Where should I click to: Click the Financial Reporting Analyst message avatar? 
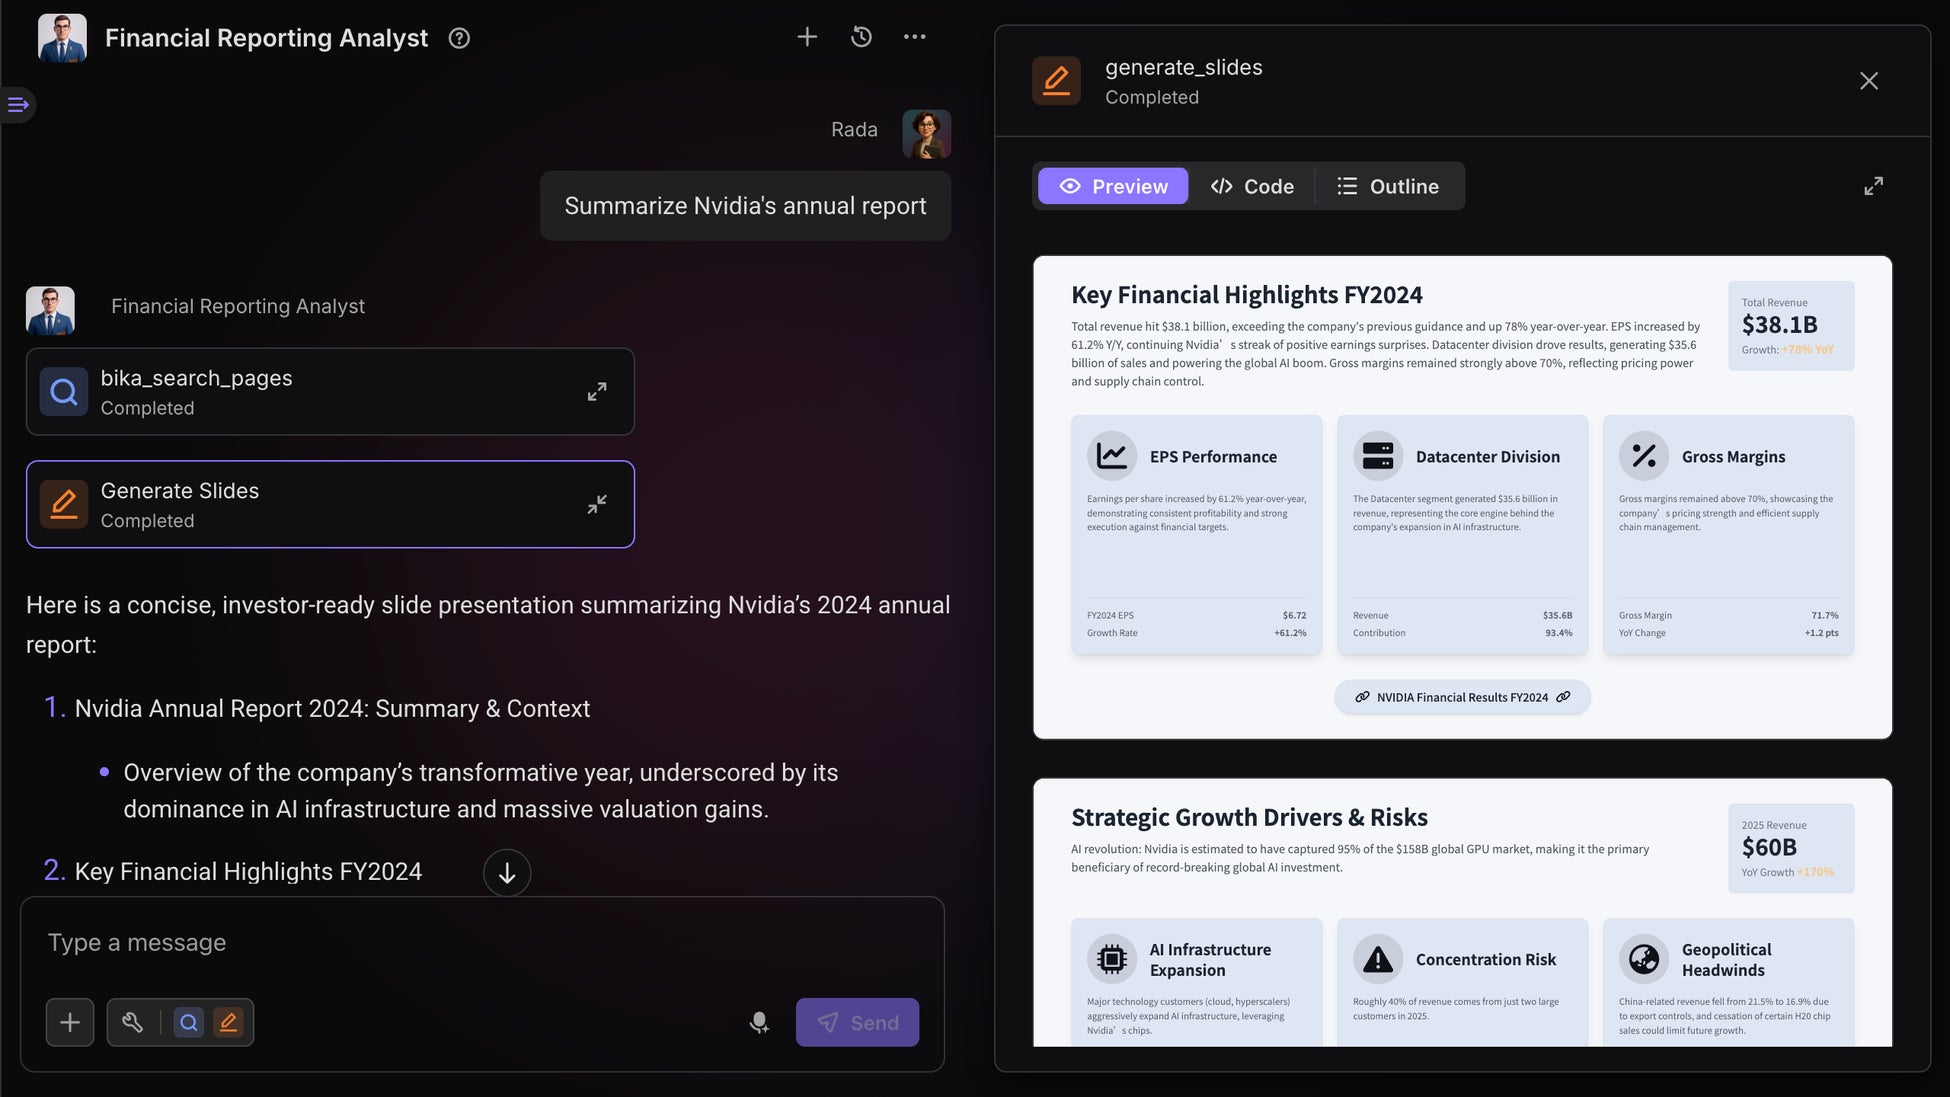point(50,311)
